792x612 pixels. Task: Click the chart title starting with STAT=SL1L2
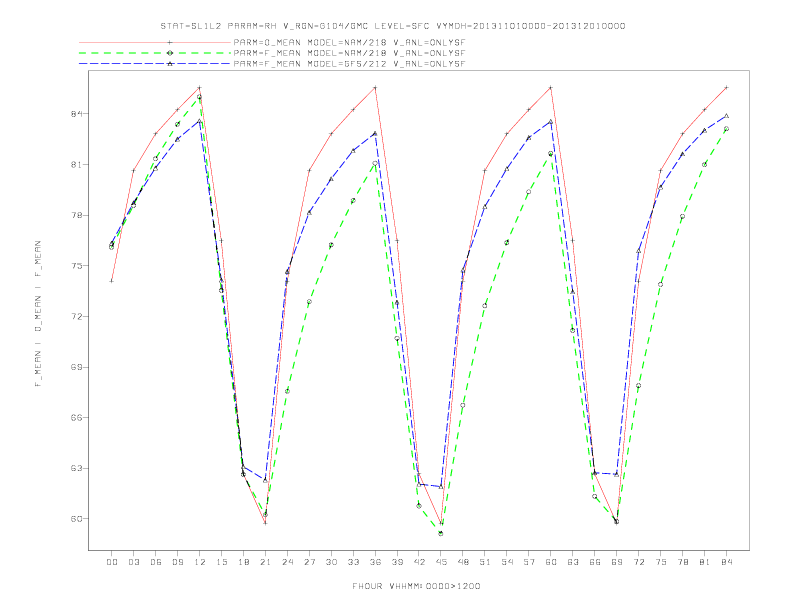(x=392, y=26)
